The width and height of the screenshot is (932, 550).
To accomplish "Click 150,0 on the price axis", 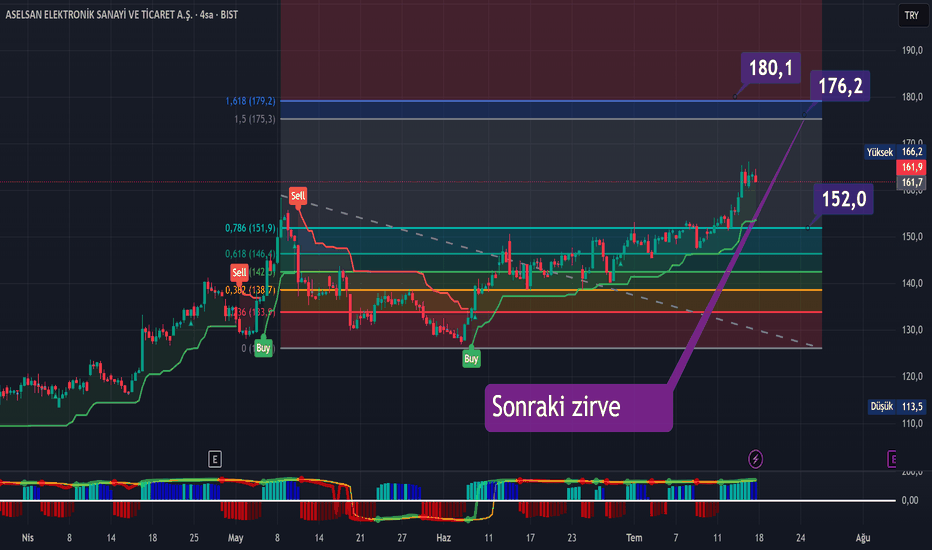I will [912, 237].
